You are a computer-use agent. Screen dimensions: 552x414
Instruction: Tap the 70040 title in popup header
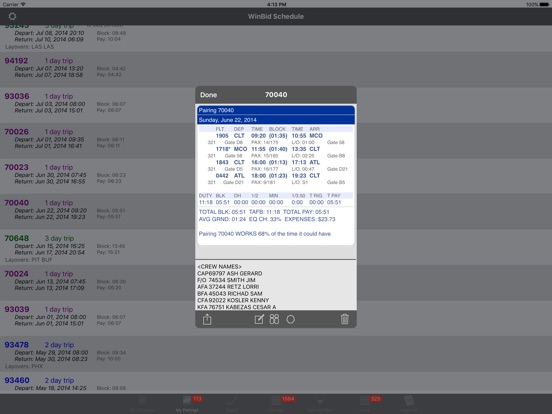[x=276, y=95]
